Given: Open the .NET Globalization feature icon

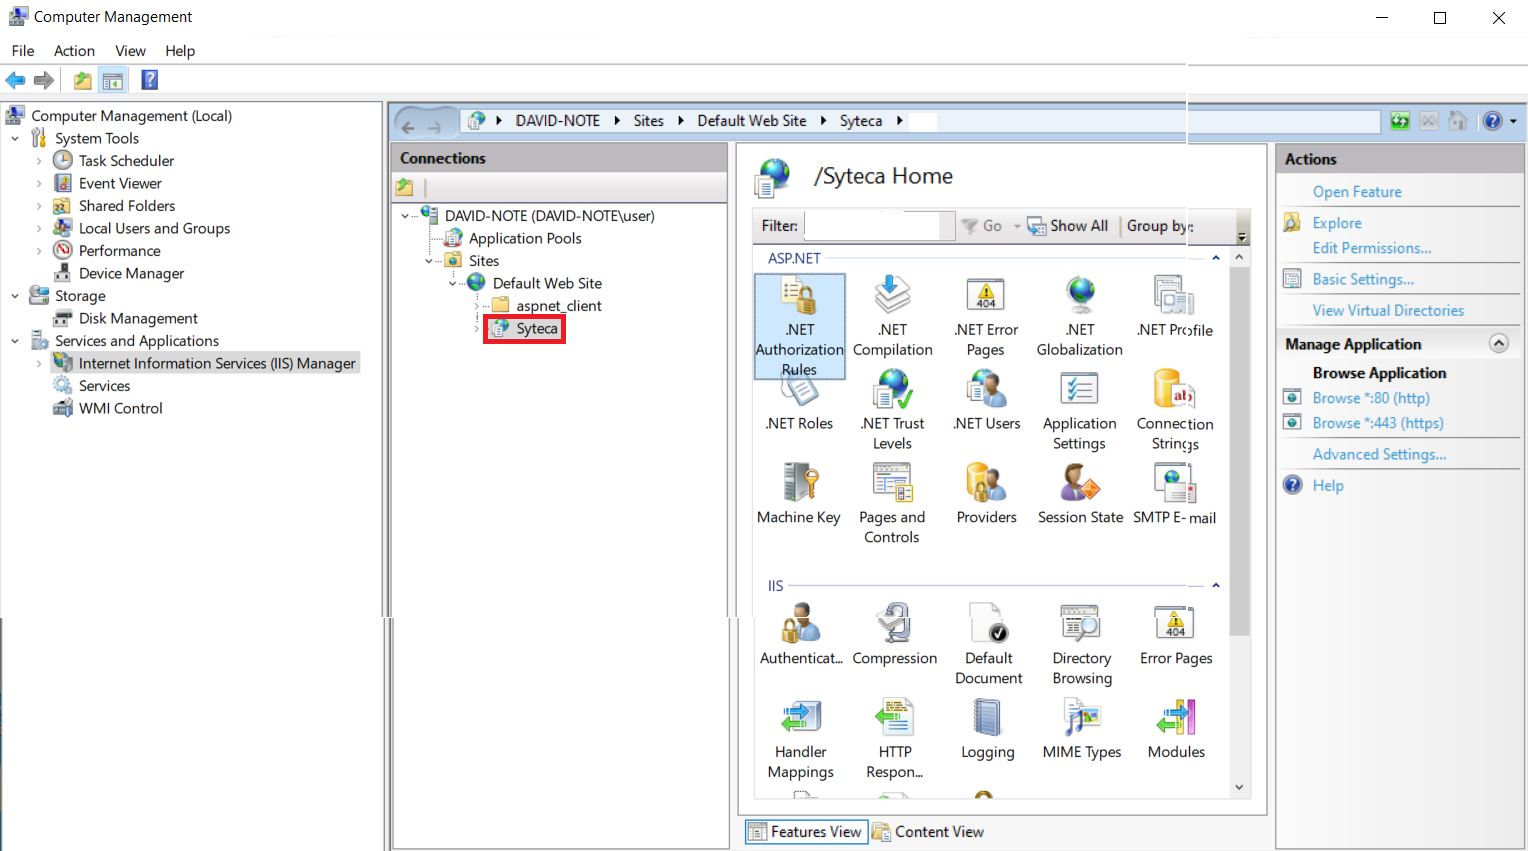Looking at the screenshot, I should pyautogui.click(x=1080, y=296).
